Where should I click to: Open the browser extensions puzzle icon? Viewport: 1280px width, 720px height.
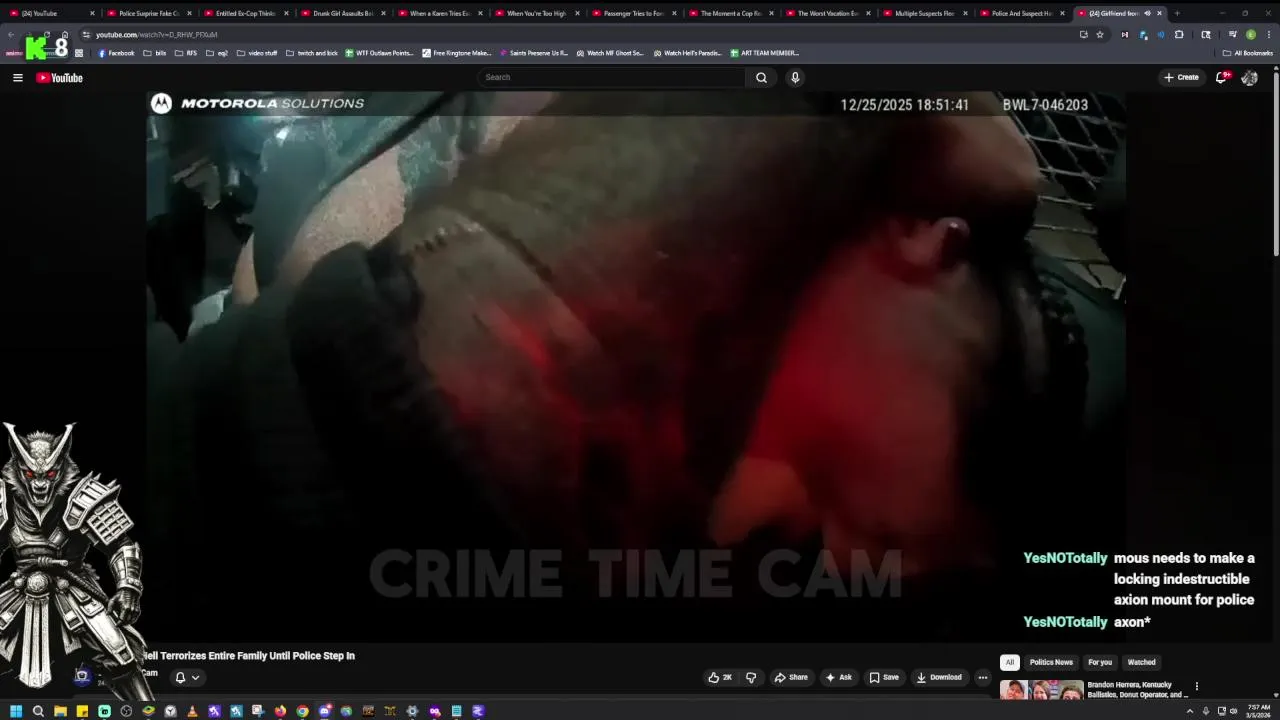click(1179, 34)
